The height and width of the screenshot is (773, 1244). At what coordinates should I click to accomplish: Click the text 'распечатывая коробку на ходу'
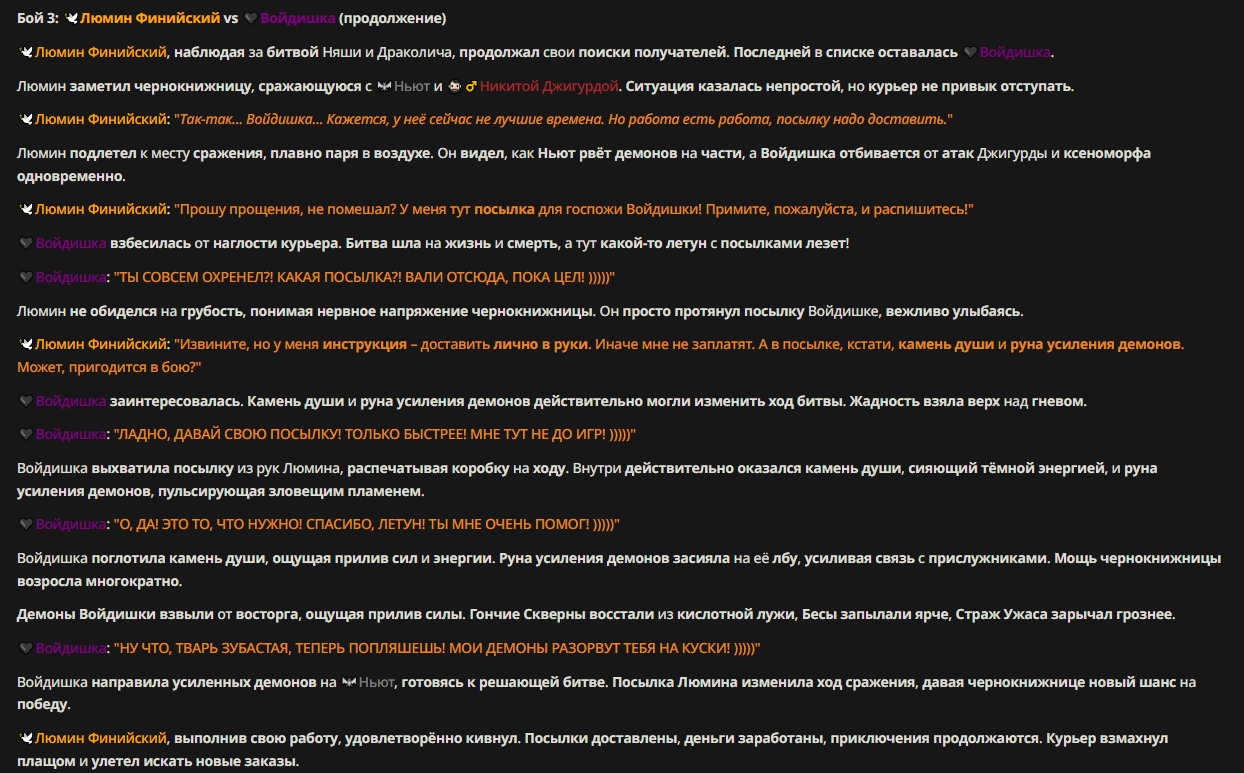(456, 468)
